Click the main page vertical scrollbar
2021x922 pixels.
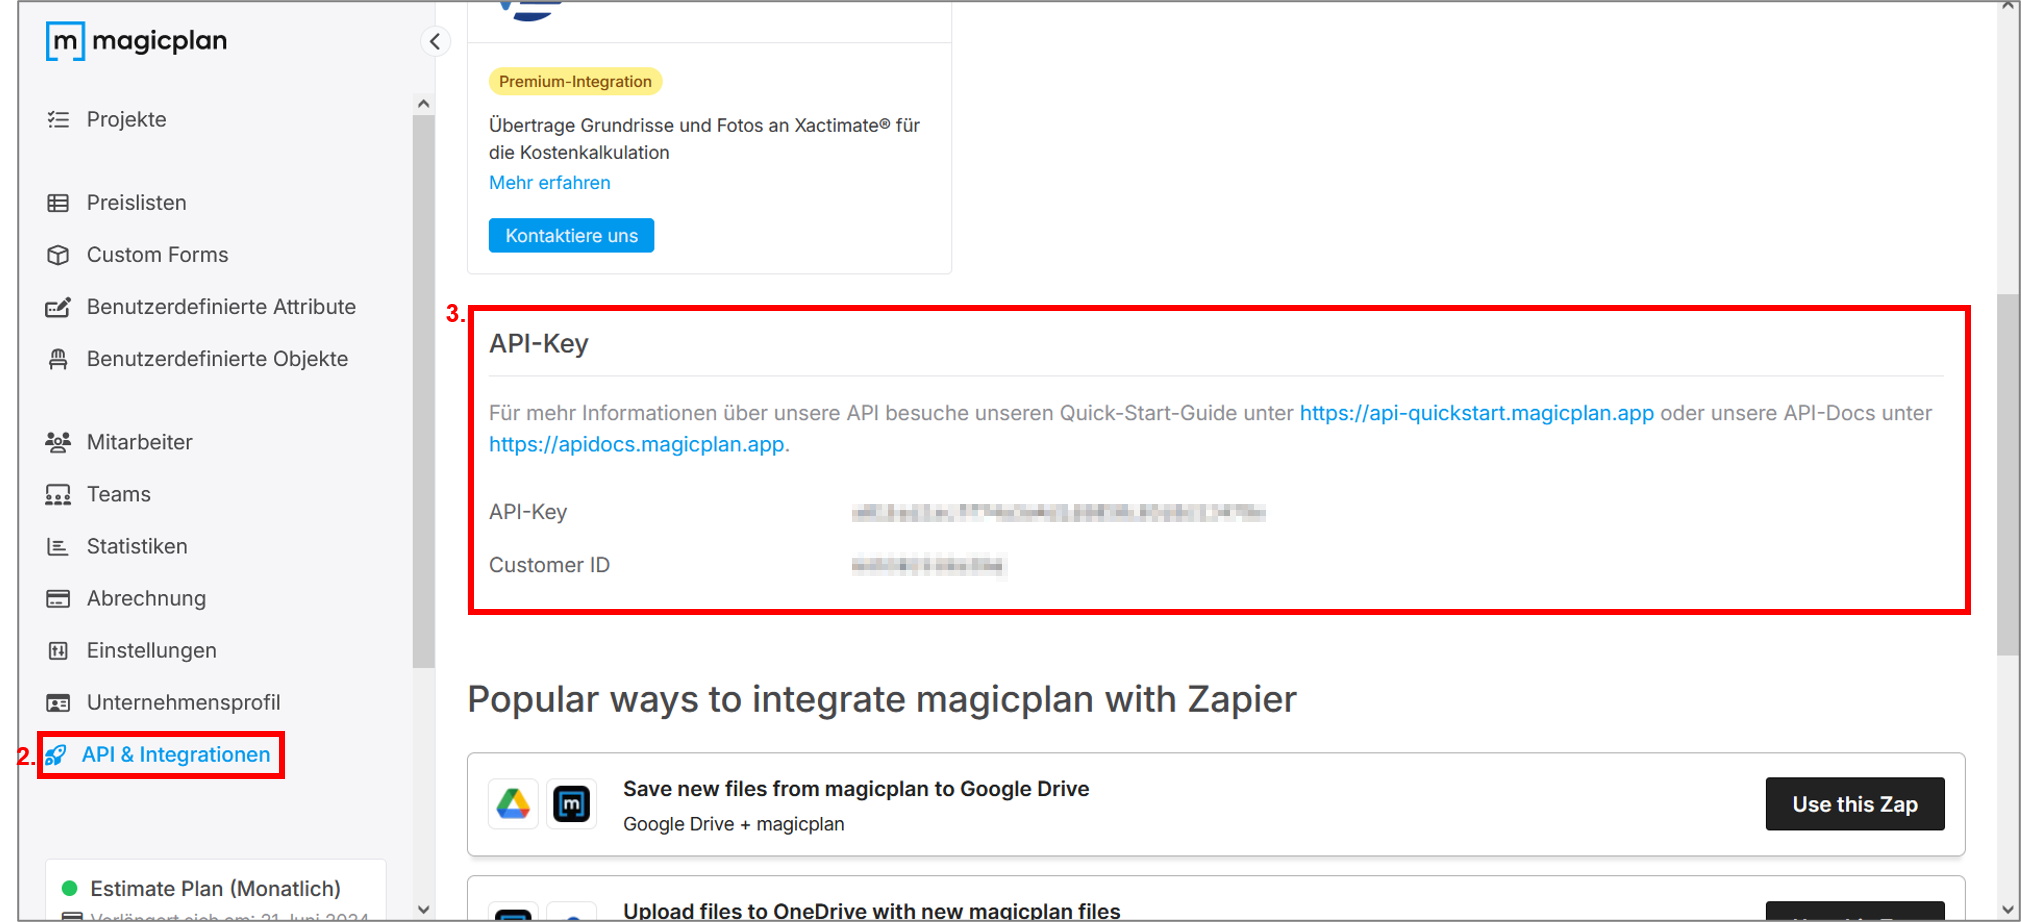tap(2008, 475)
